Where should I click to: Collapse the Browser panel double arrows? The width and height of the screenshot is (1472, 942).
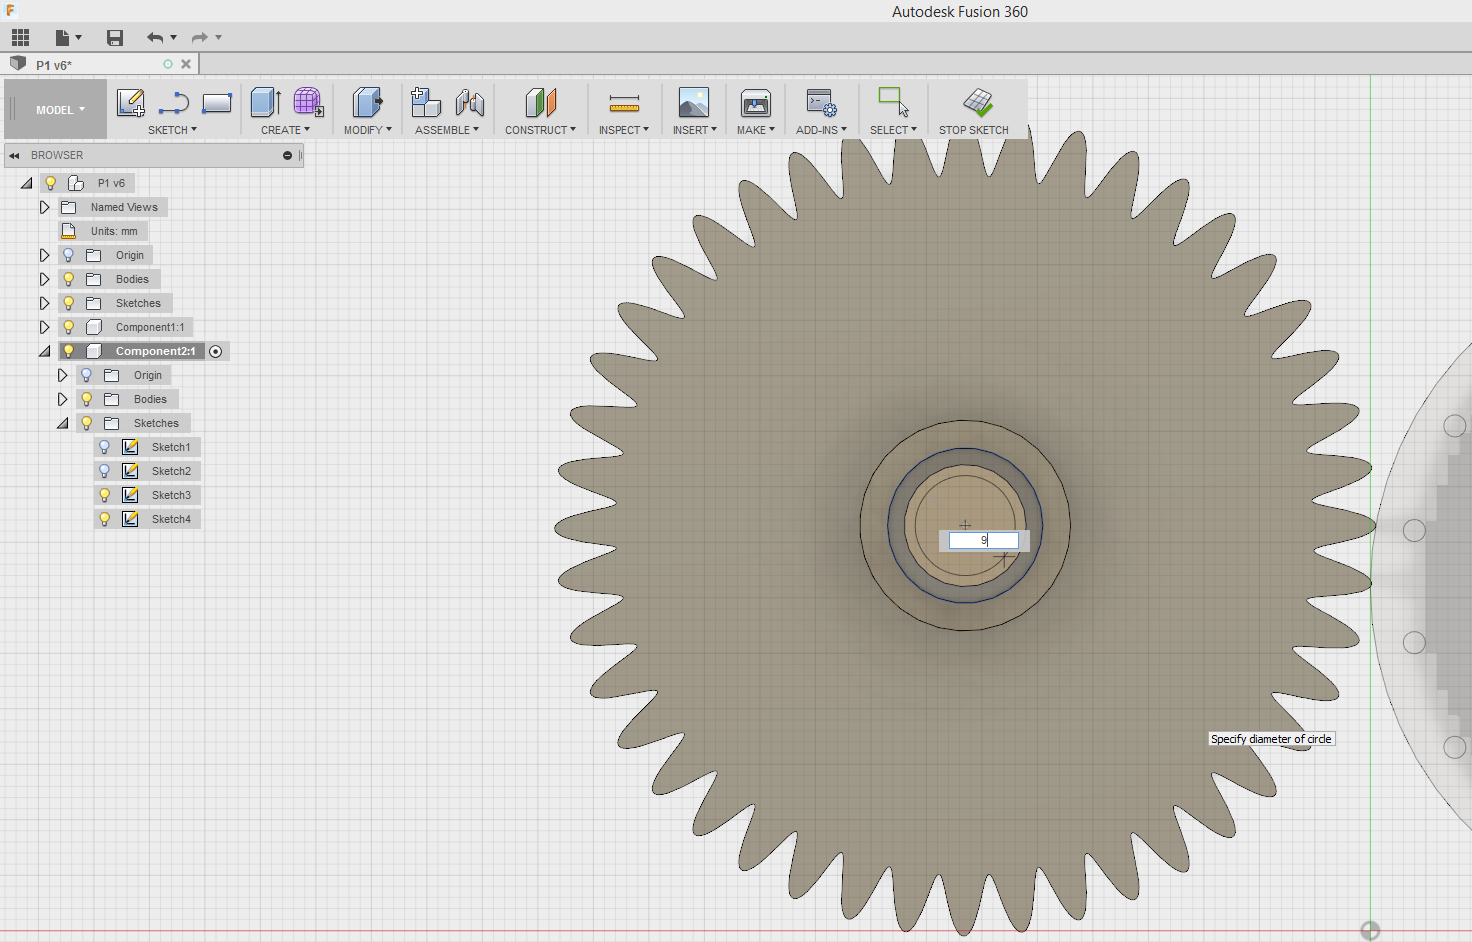(x=15, y=155)
